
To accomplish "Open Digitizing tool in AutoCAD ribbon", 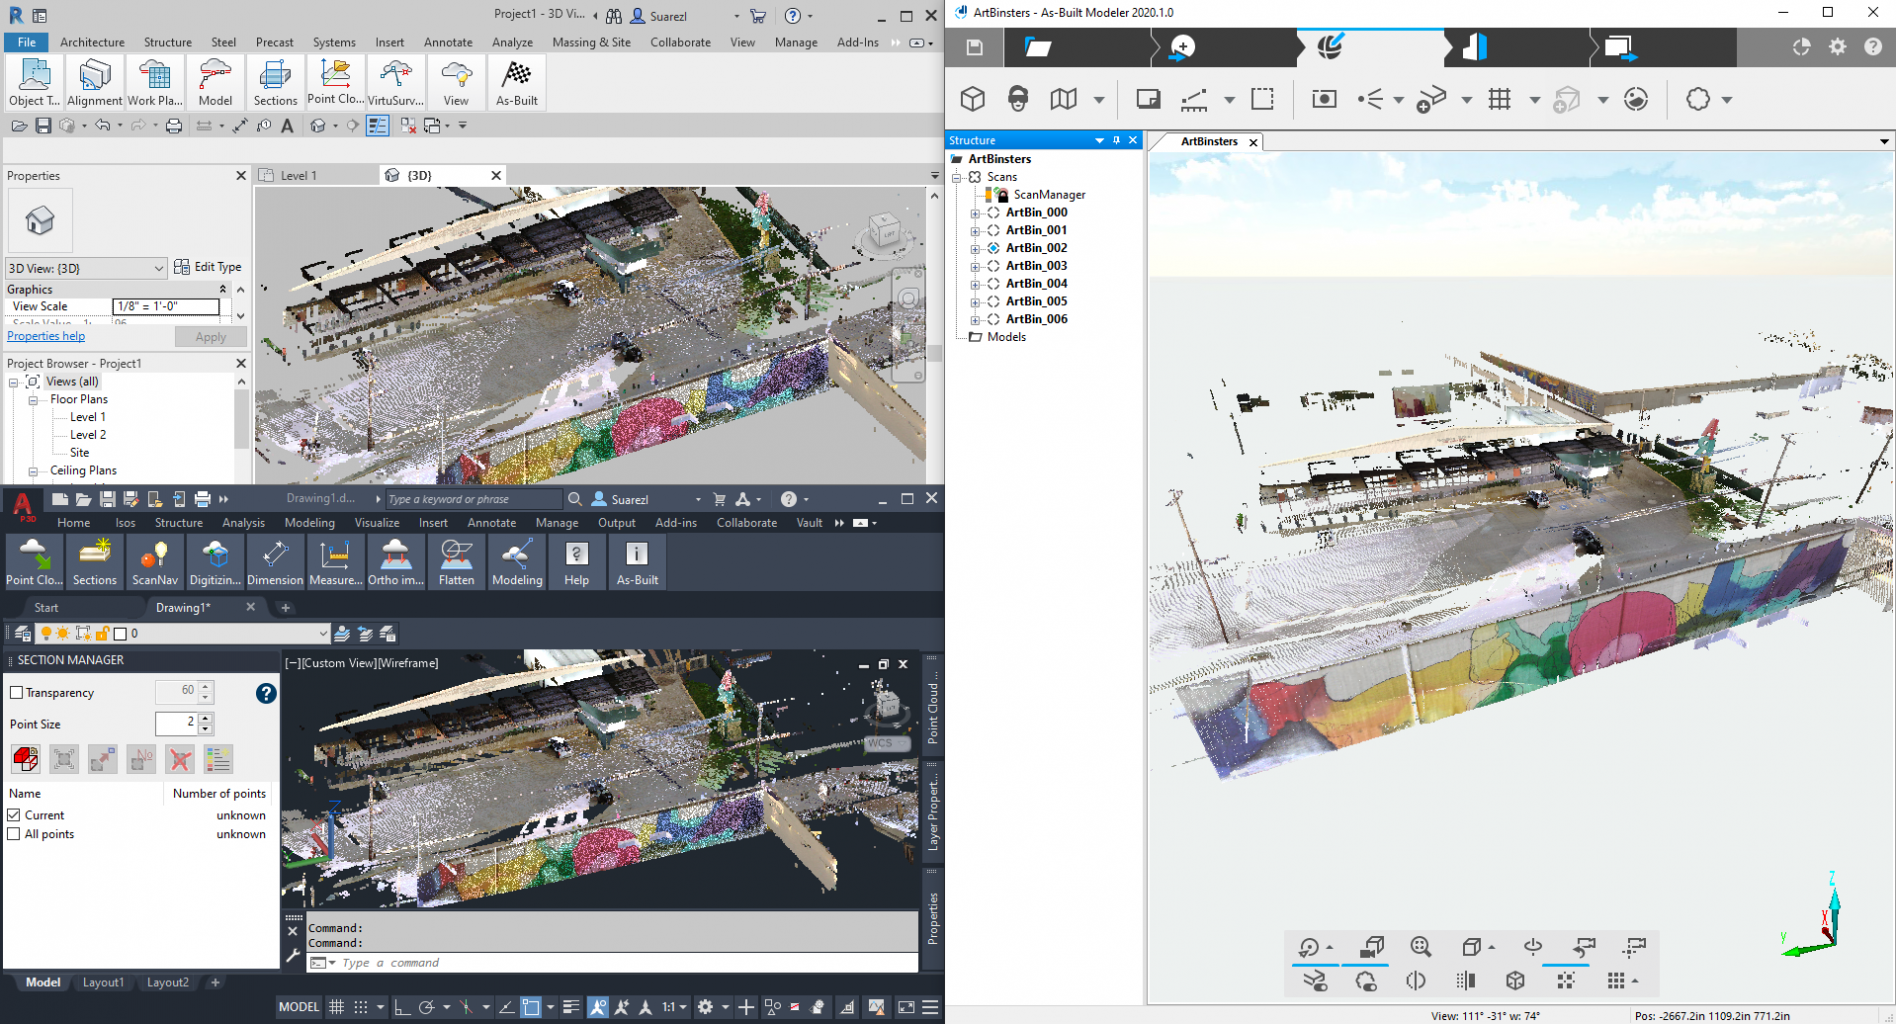I will (215, 561).
